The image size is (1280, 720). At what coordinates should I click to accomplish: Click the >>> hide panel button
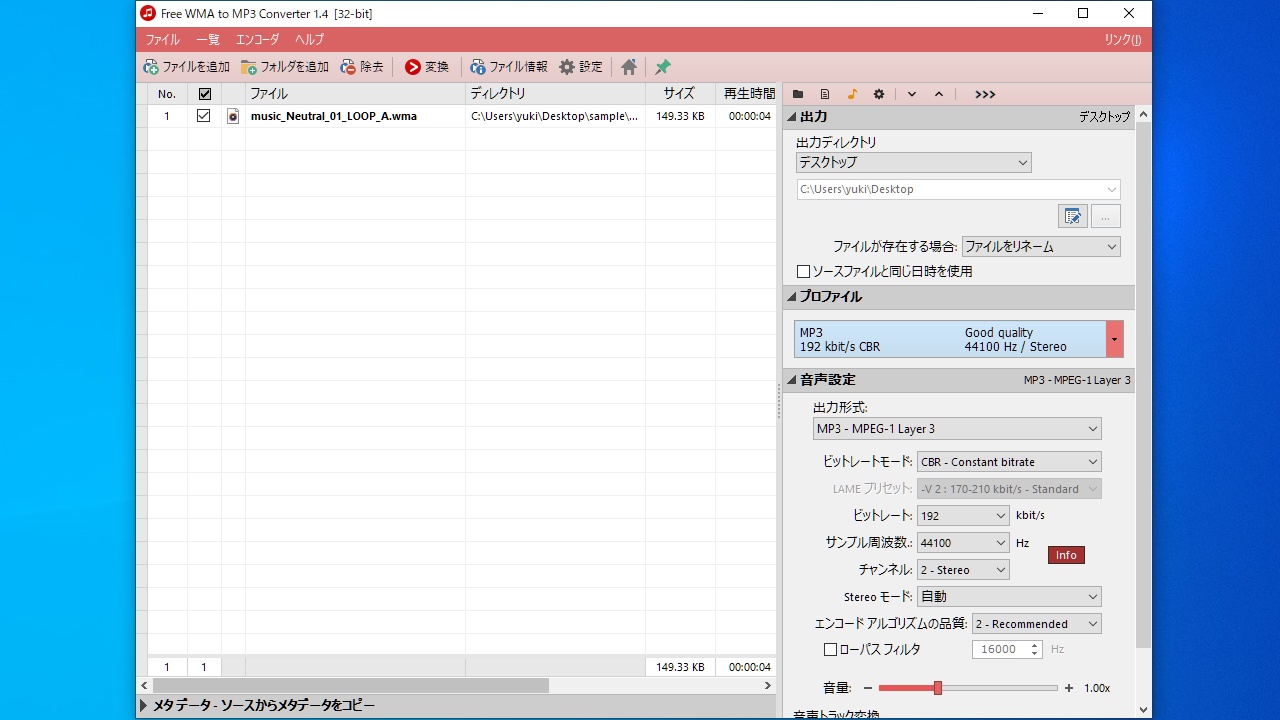[x=985, y=94]
